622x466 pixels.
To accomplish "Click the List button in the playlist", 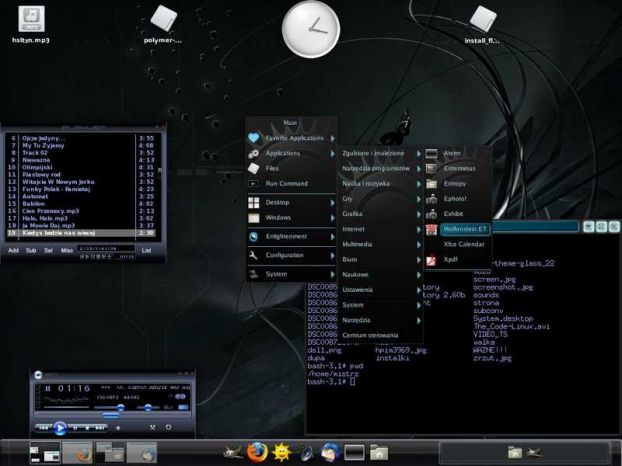I will [146, 251].
